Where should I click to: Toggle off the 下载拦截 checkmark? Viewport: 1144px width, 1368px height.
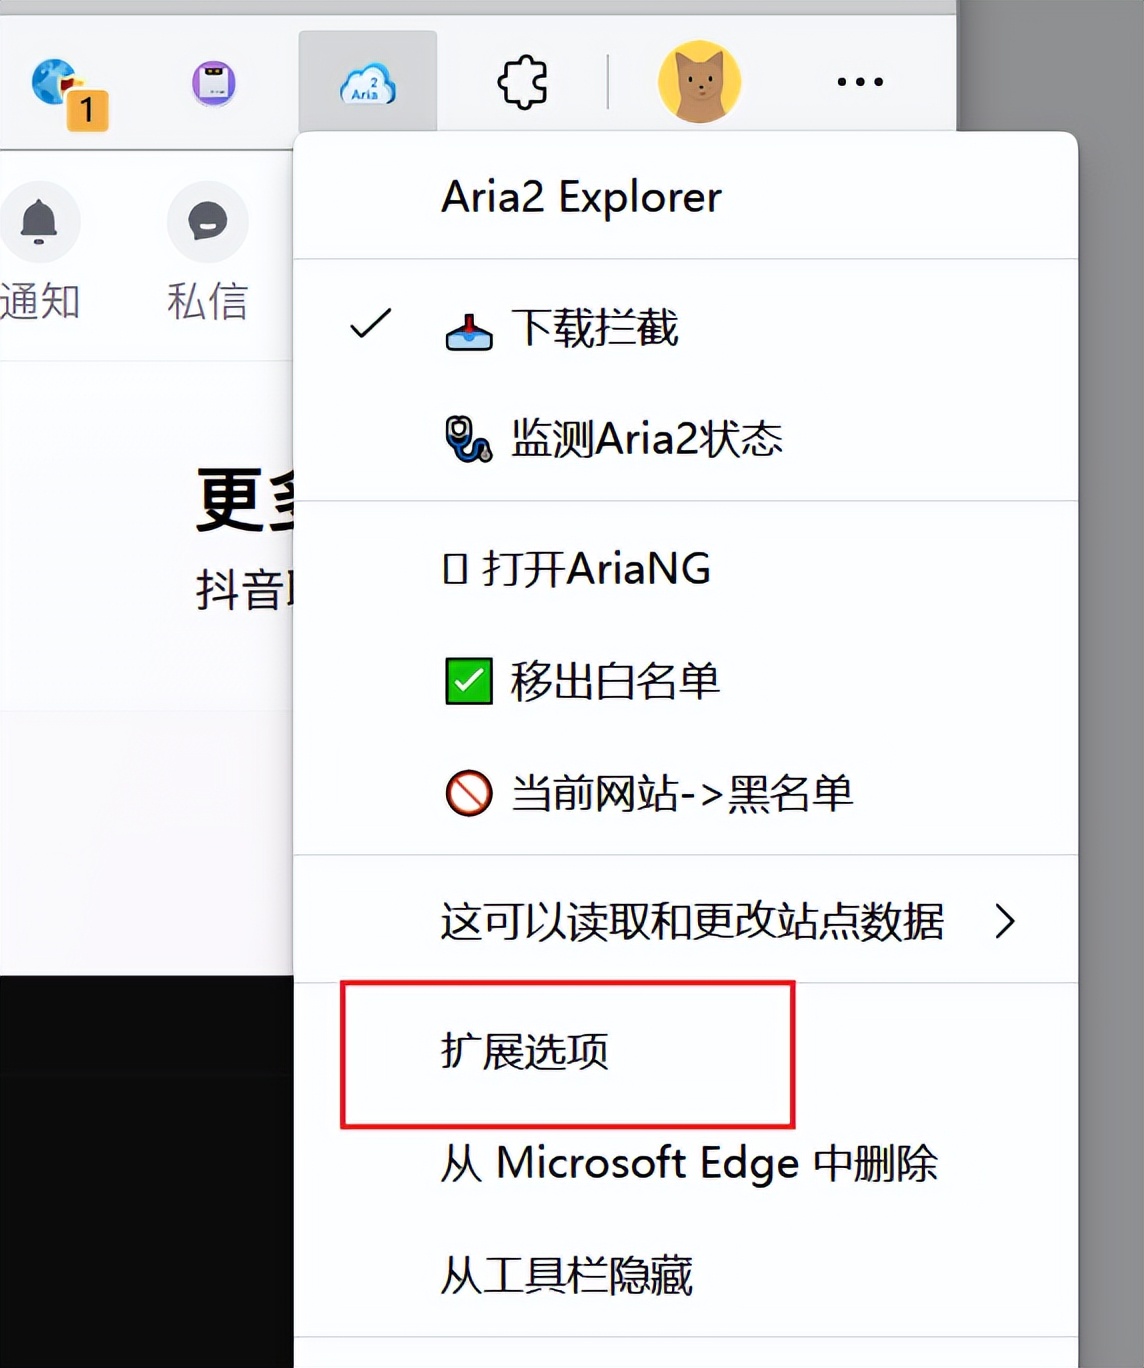click(x=371, y=324)
